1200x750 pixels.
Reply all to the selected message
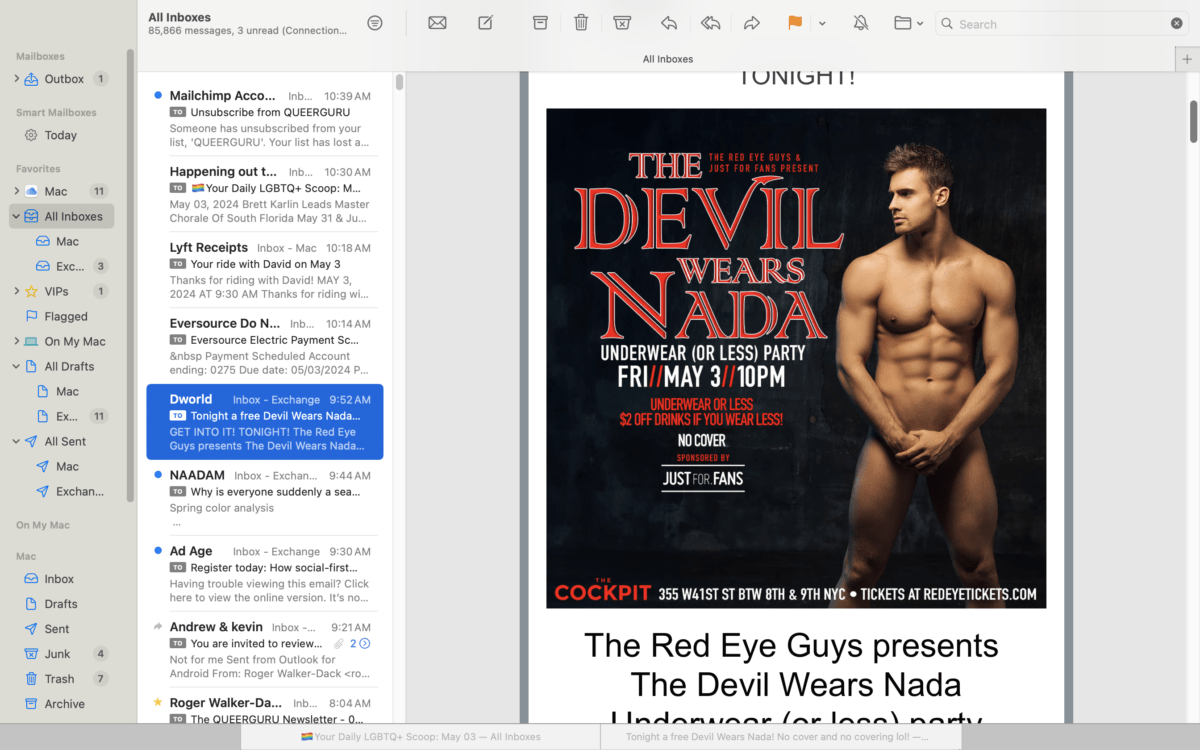[x=711, y=23]
